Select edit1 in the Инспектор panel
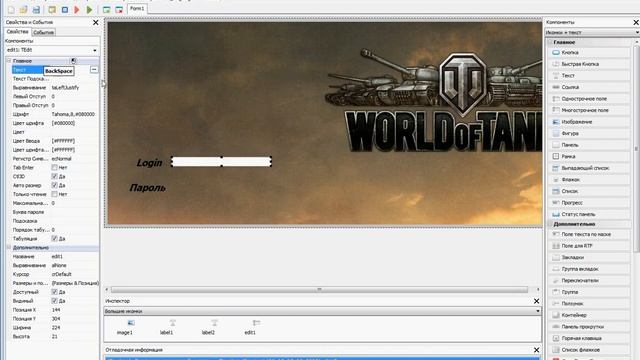This screenshot has width=640, height=360. click(250, 327)
